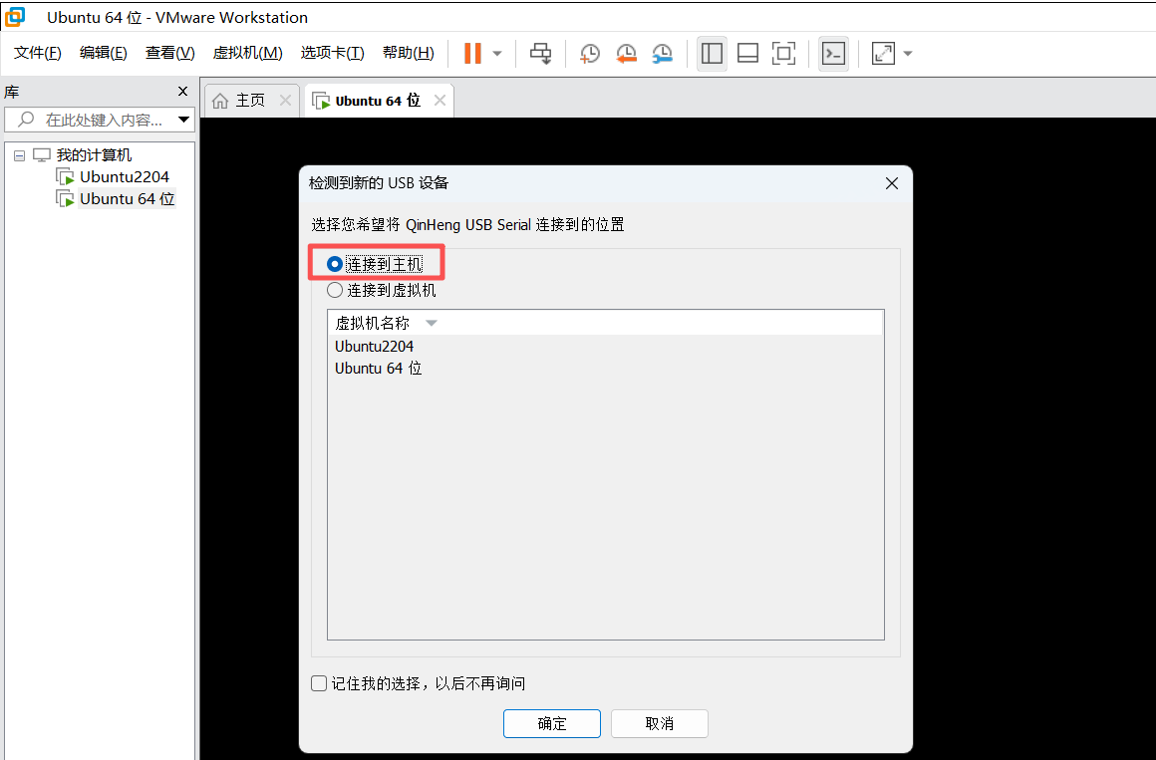Open the dropdown arrow beside the pause icon
Screen dimensions: 1156x760
(x=498, y=53)
